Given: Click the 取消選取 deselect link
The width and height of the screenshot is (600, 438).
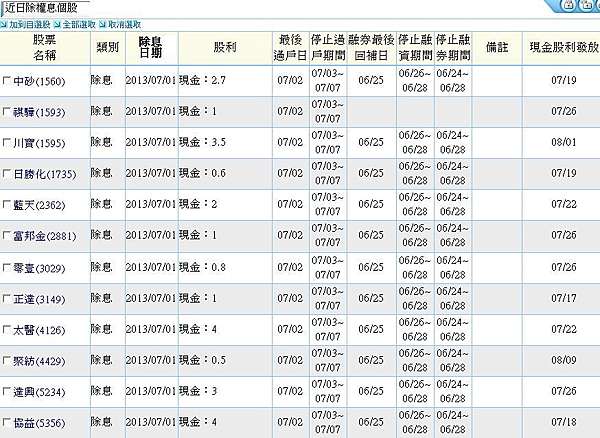Looking at the screenshot, I should (124, 24).
